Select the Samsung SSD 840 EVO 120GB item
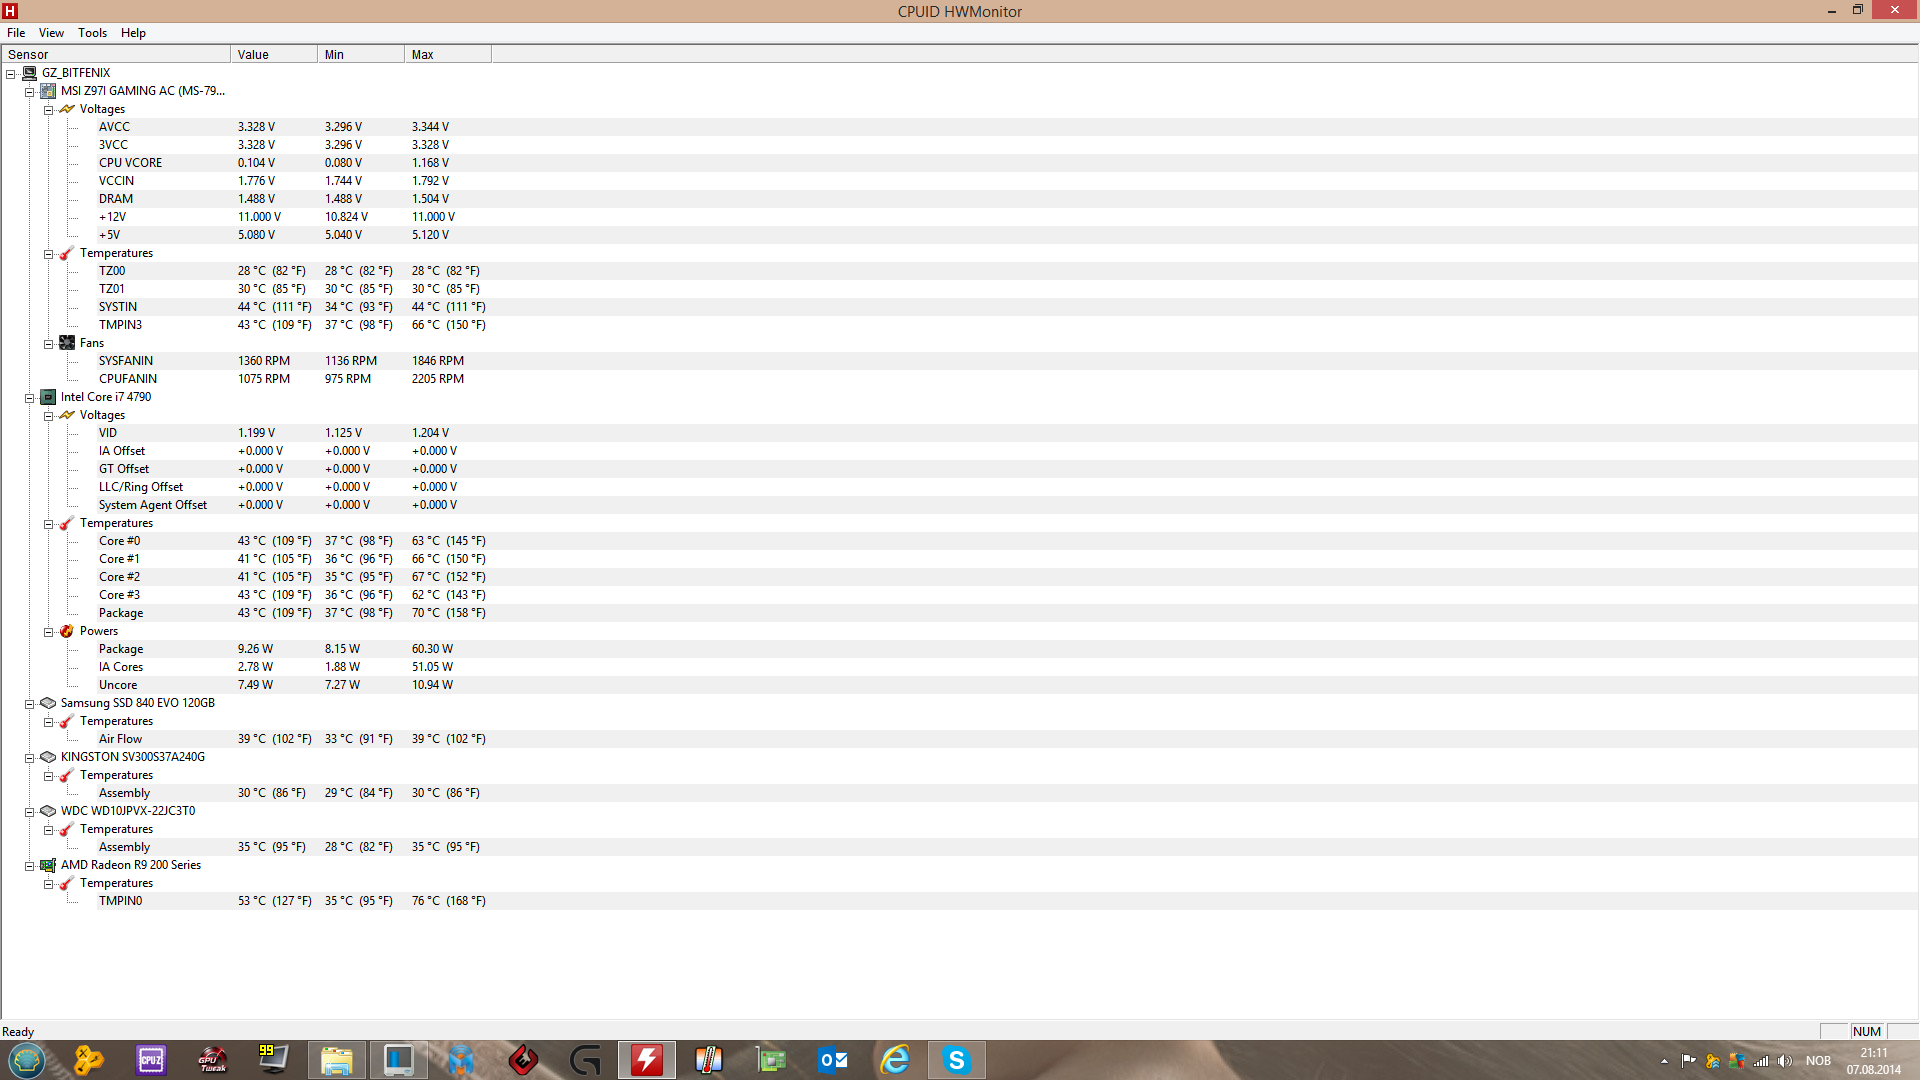Viewport: 1920px width, 1080px height. [137, 703]
